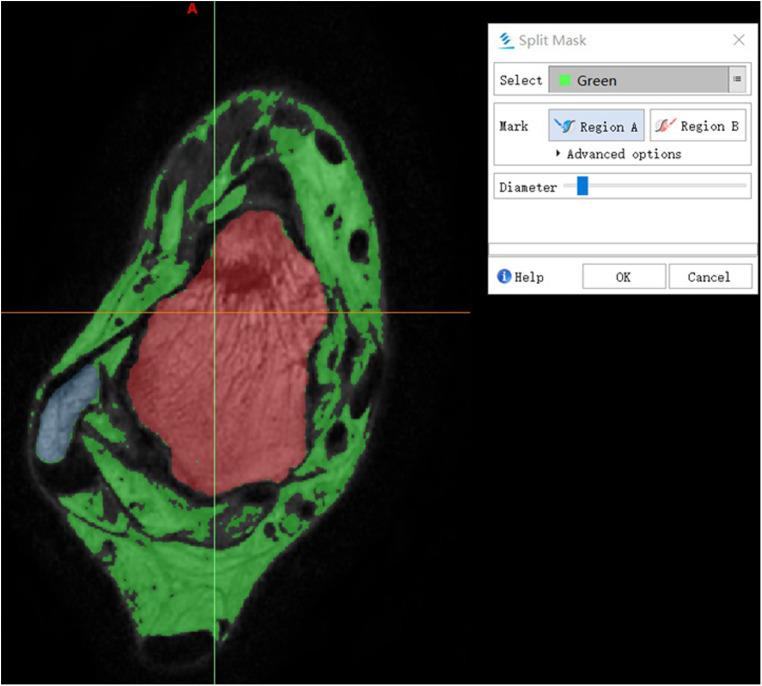Close the Split Mask dialog
This screenshot has height=686, width=762.
739,40
